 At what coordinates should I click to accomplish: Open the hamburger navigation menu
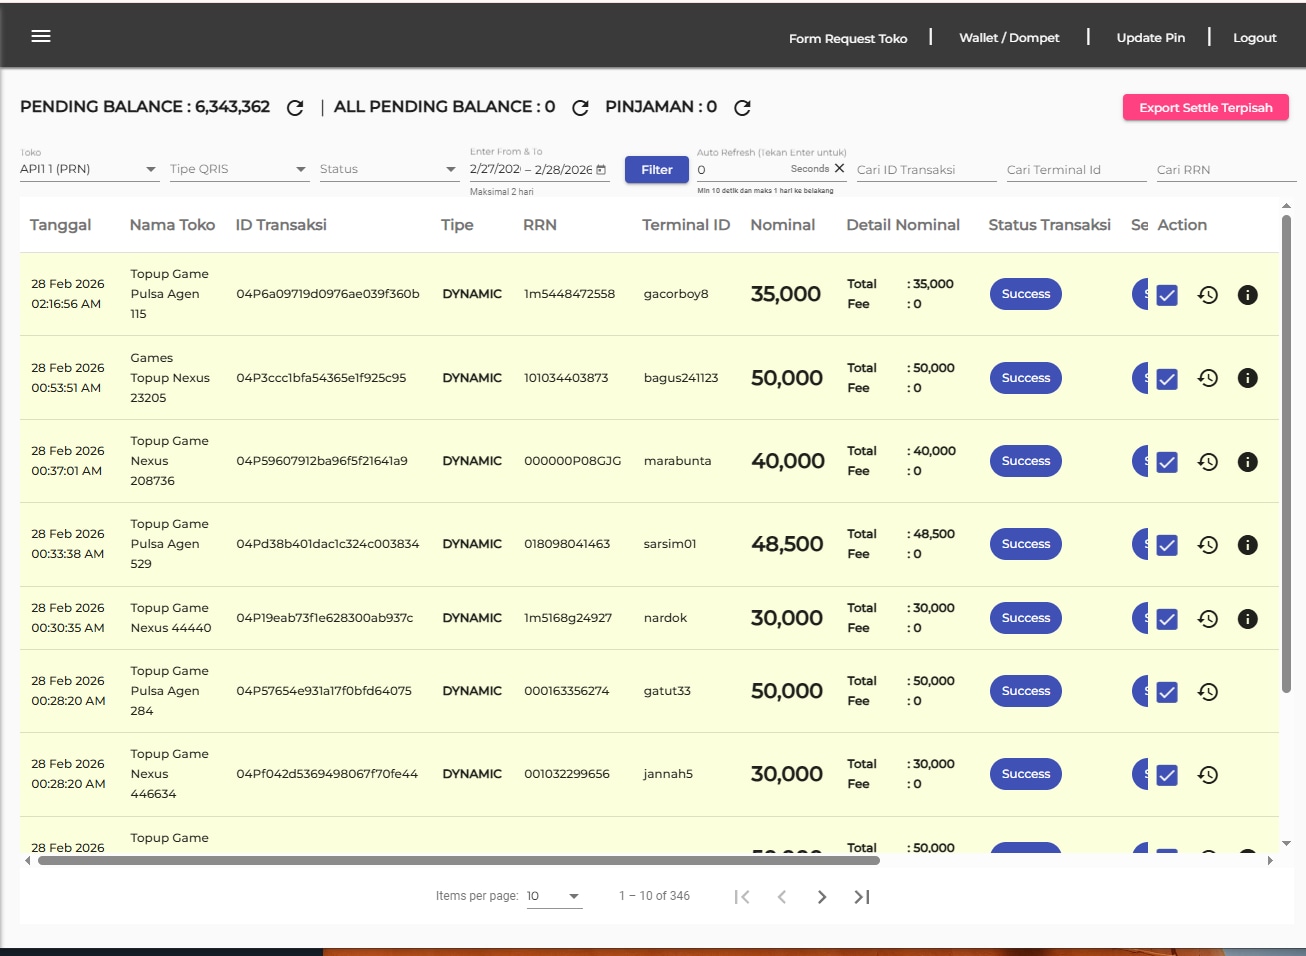(41, 36)
